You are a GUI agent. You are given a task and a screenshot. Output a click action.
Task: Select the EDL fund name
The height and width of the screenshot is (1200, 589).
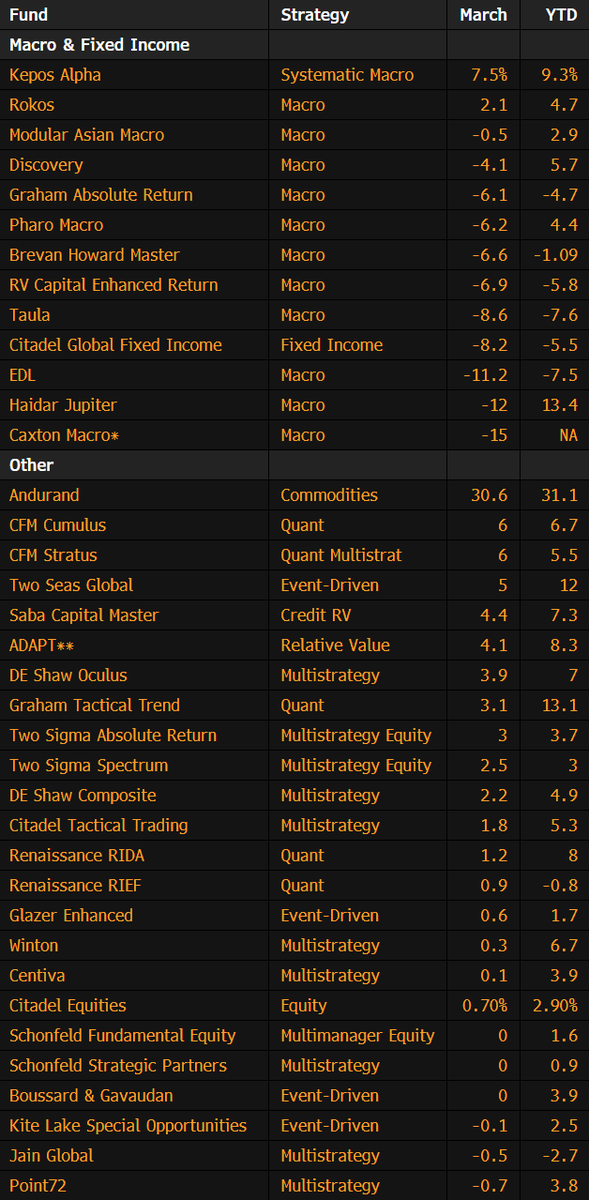coord(23,375)
